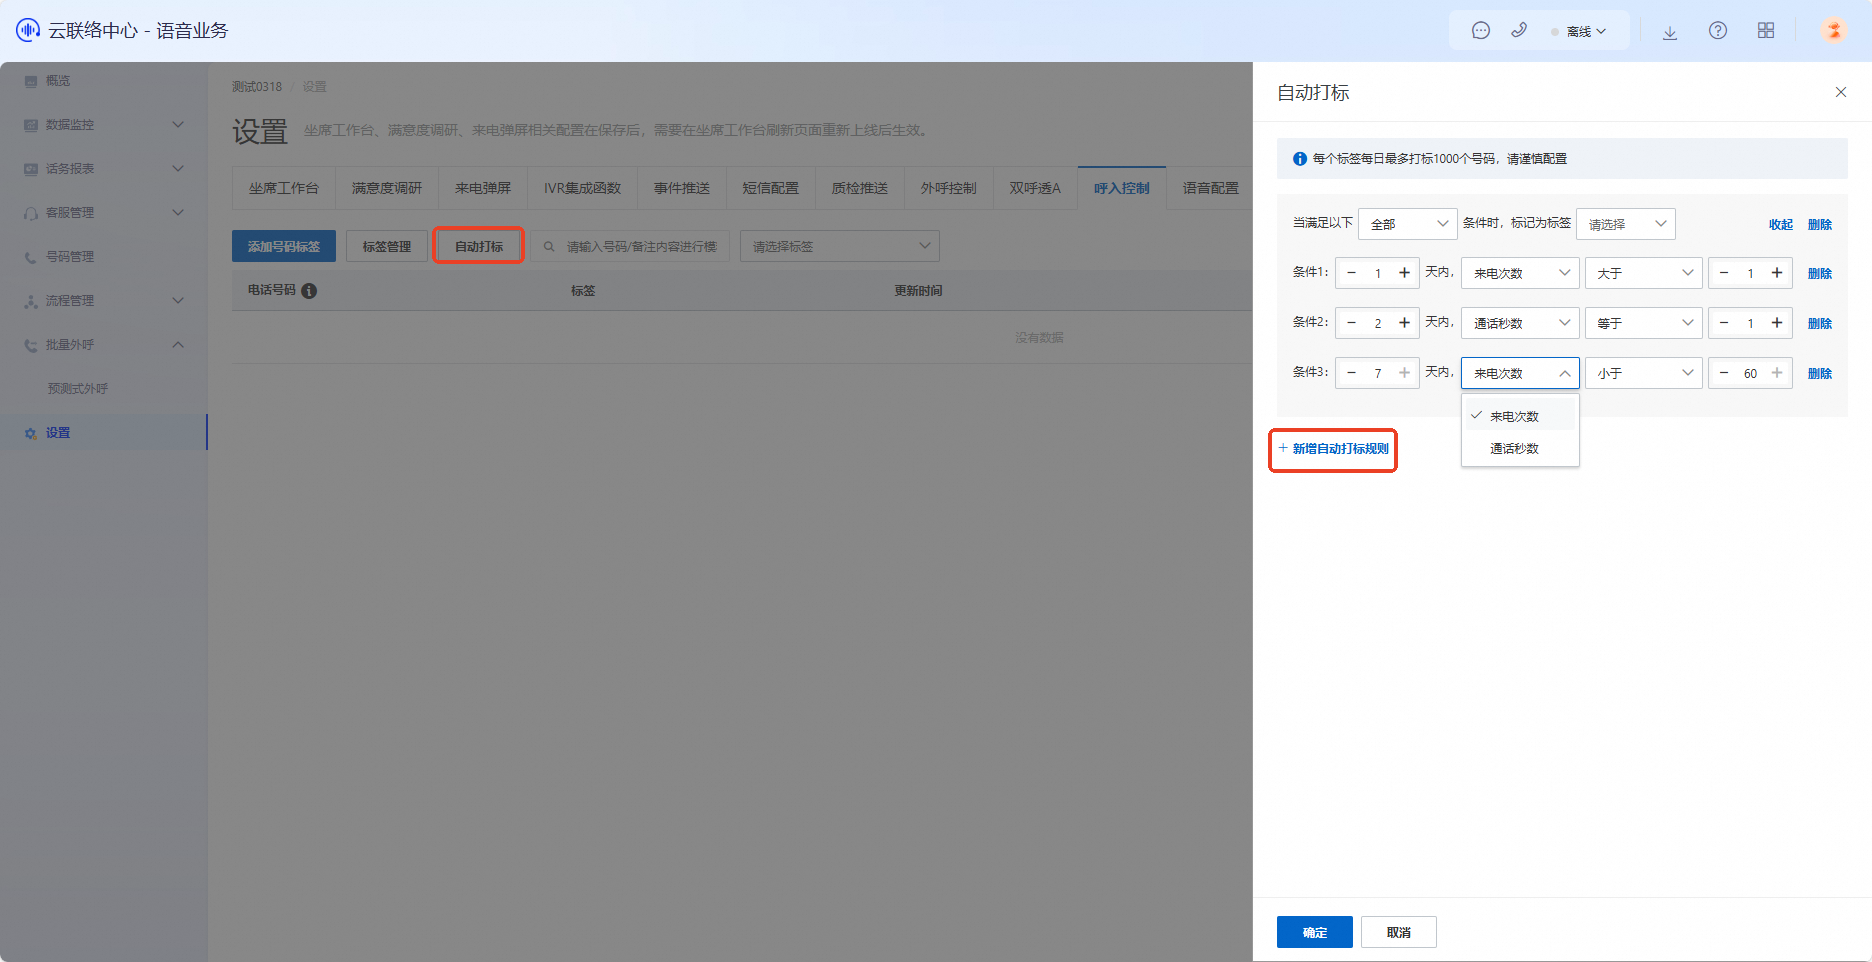
Task: Increase threshold value for 条件2
Action: [1777, 323]
